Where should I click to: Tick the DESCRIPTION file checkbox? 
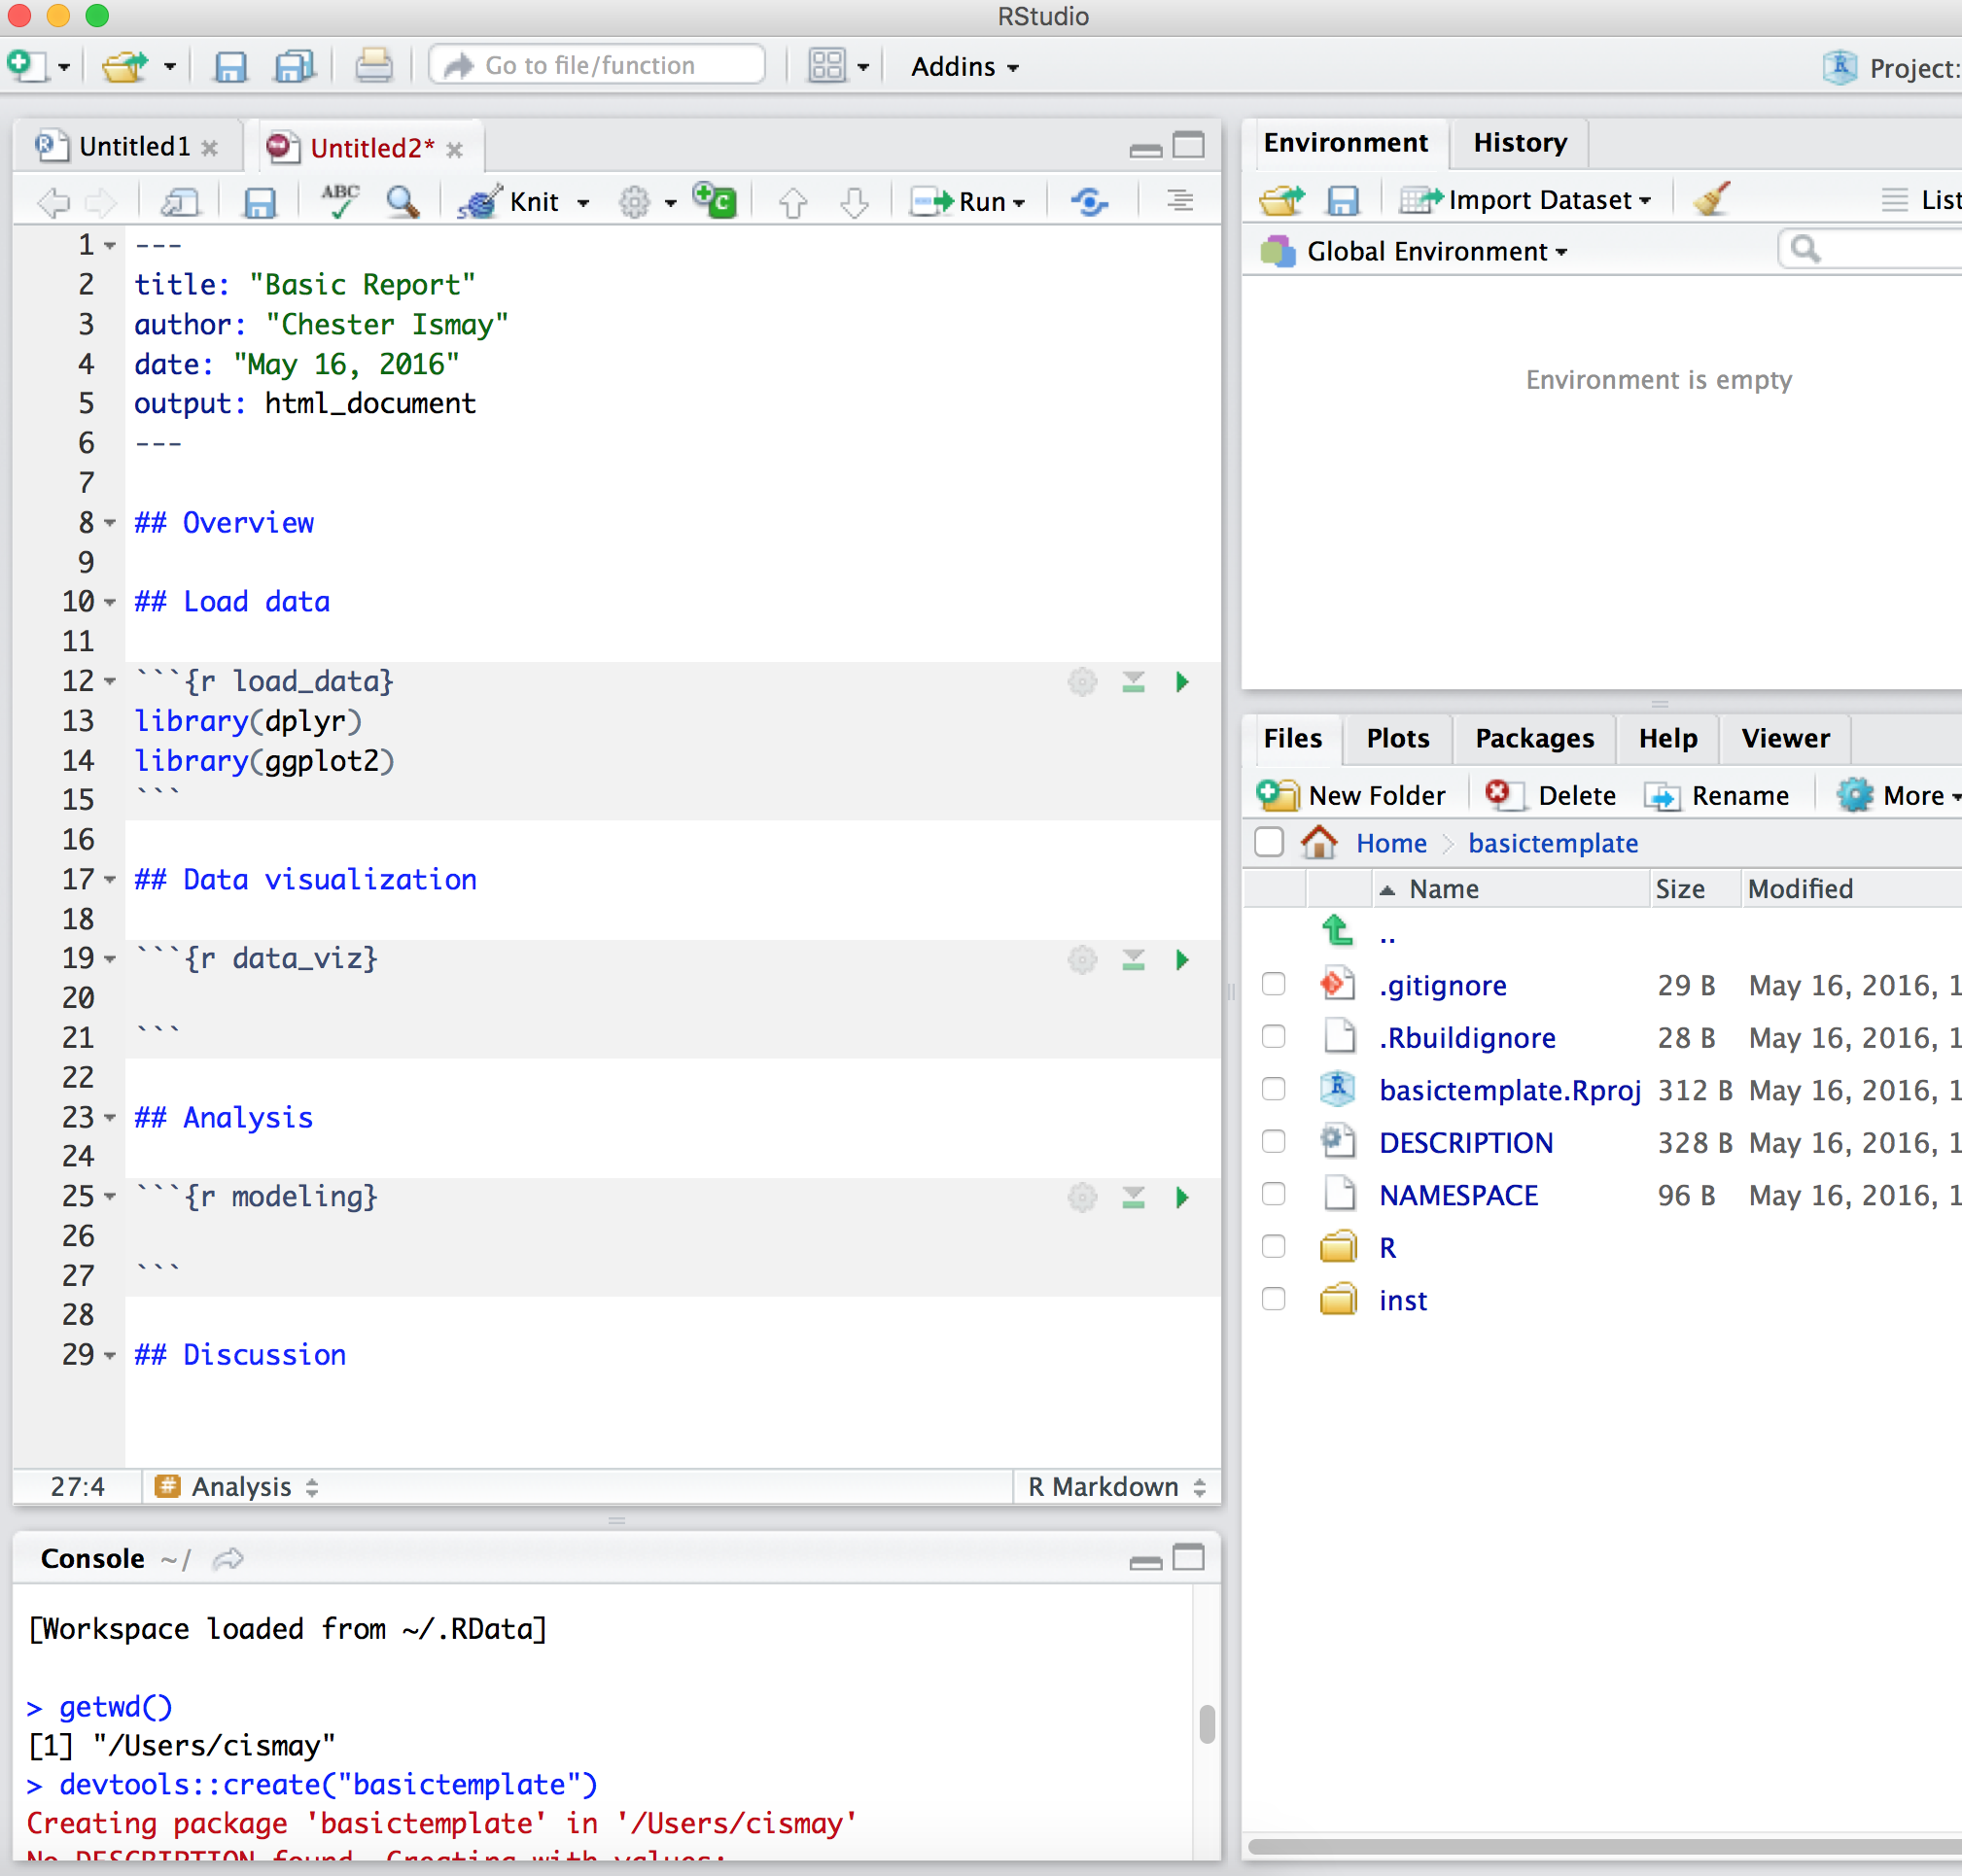(1273, 1142)
